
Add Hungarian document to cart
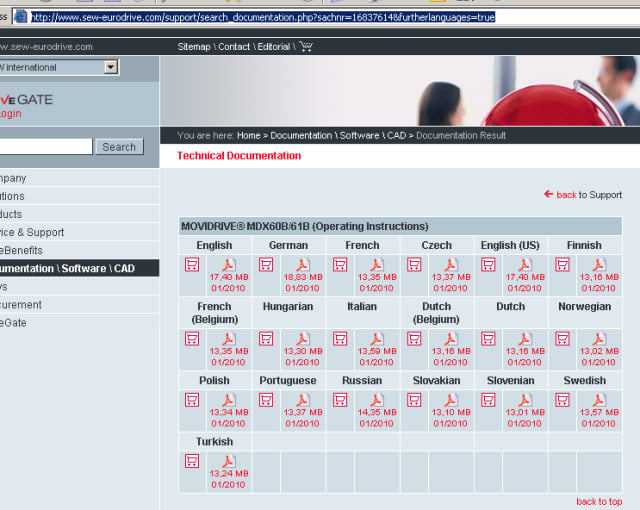point(266,339)
